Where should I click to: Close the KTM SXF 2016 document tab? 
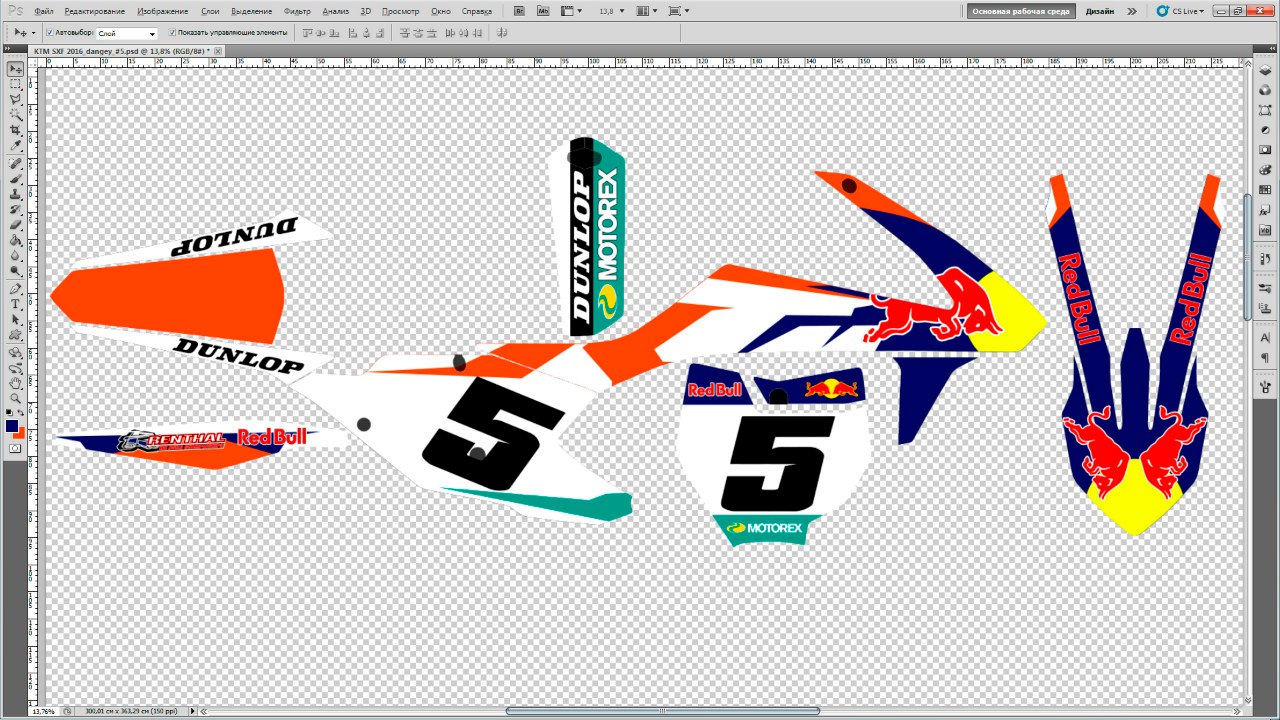click(x=218, y=50)
